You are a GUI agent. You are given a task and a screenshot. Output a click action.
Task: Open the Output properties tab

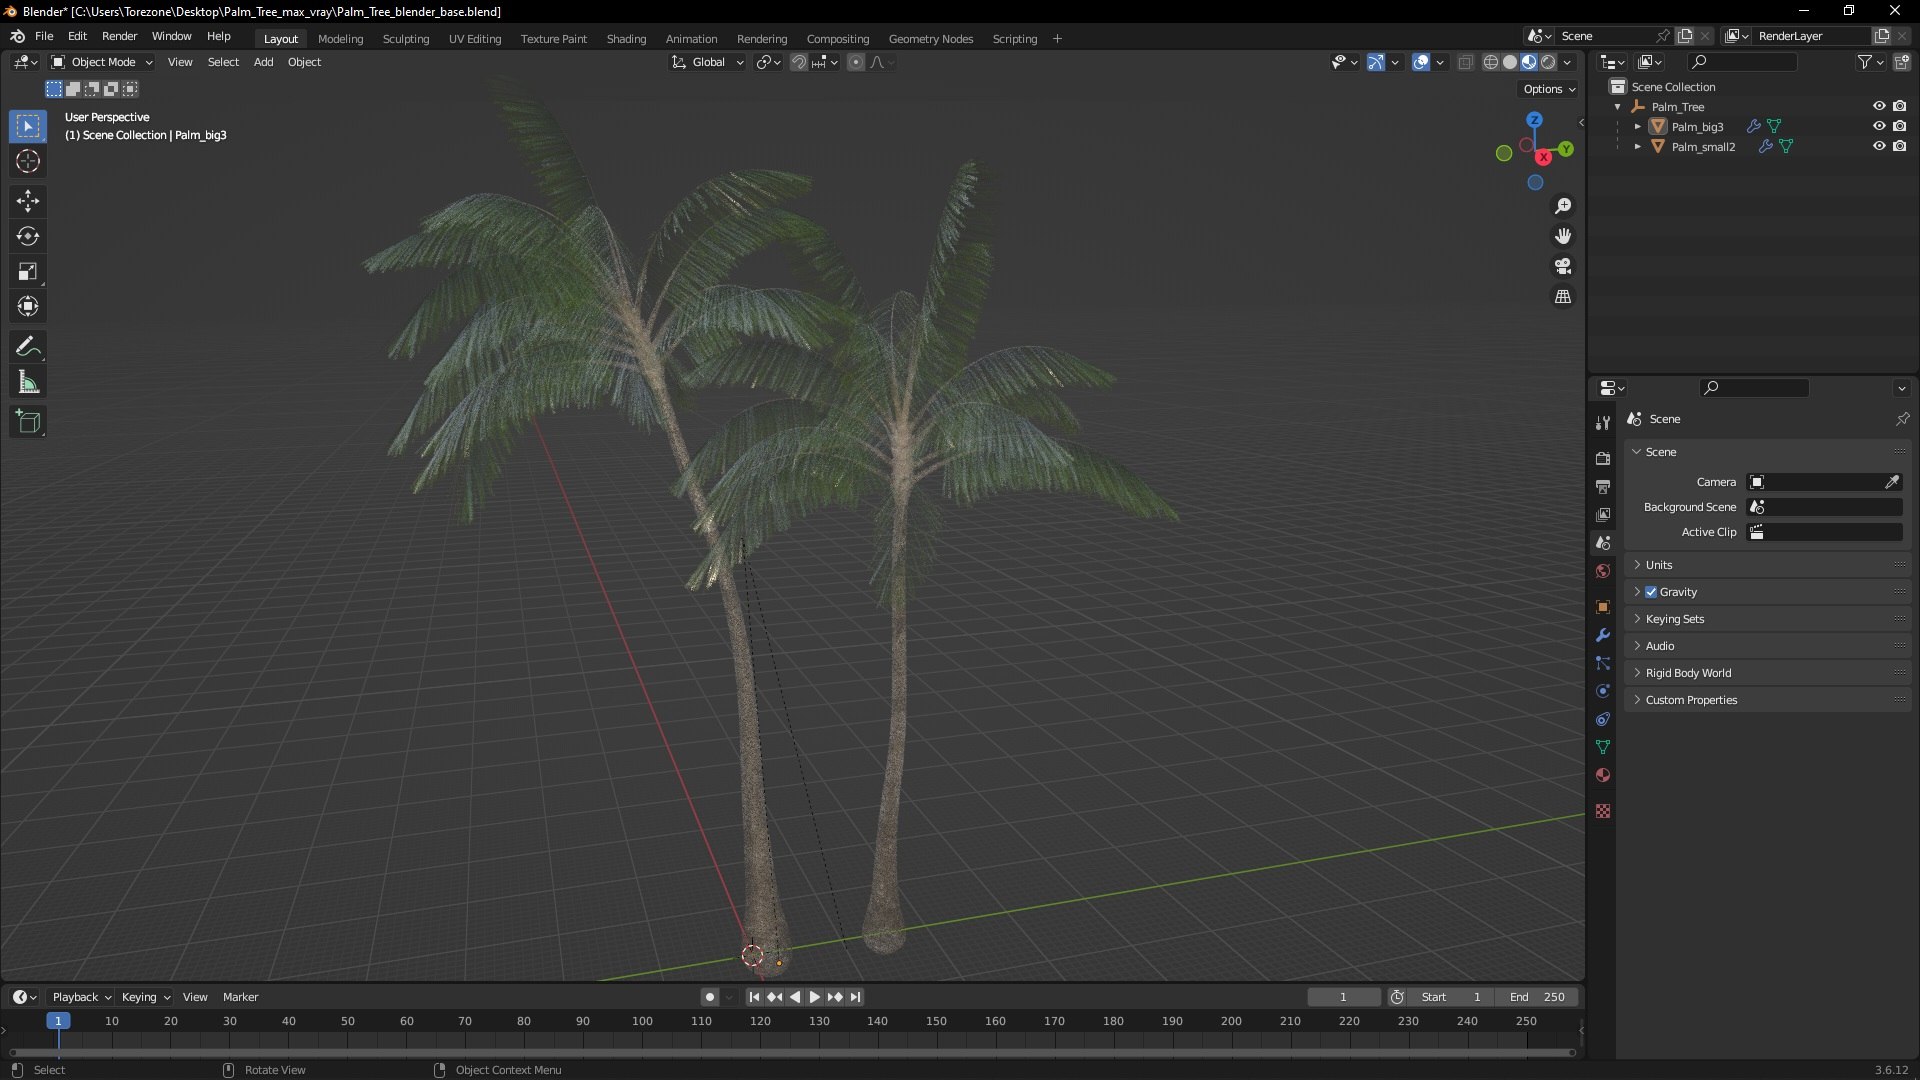pos(1603,487)
